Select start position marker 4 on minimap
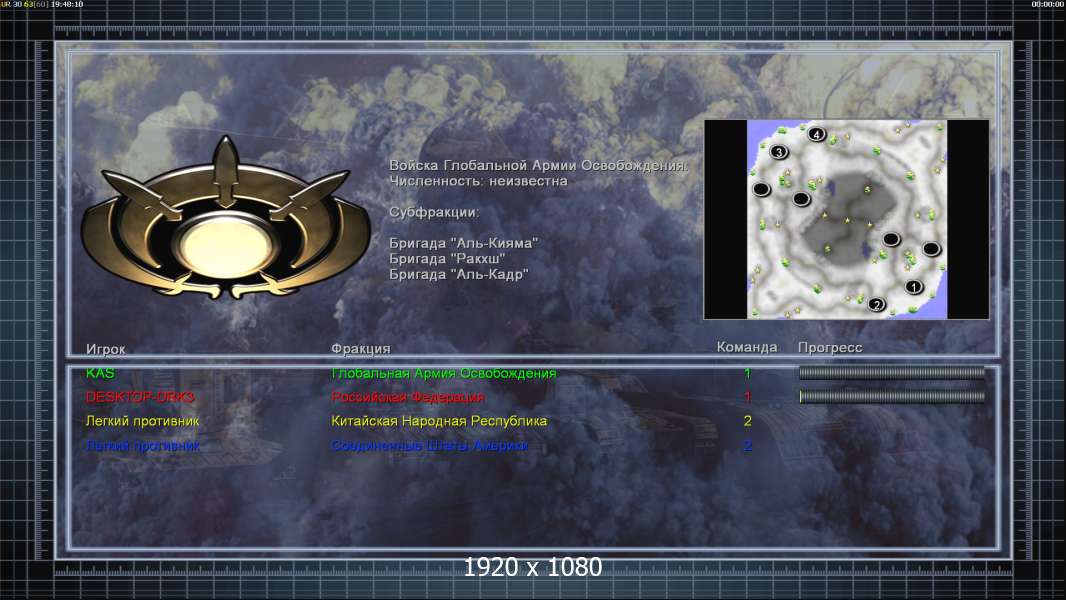Screen dimensions: 1066x600 click(816, 134)
